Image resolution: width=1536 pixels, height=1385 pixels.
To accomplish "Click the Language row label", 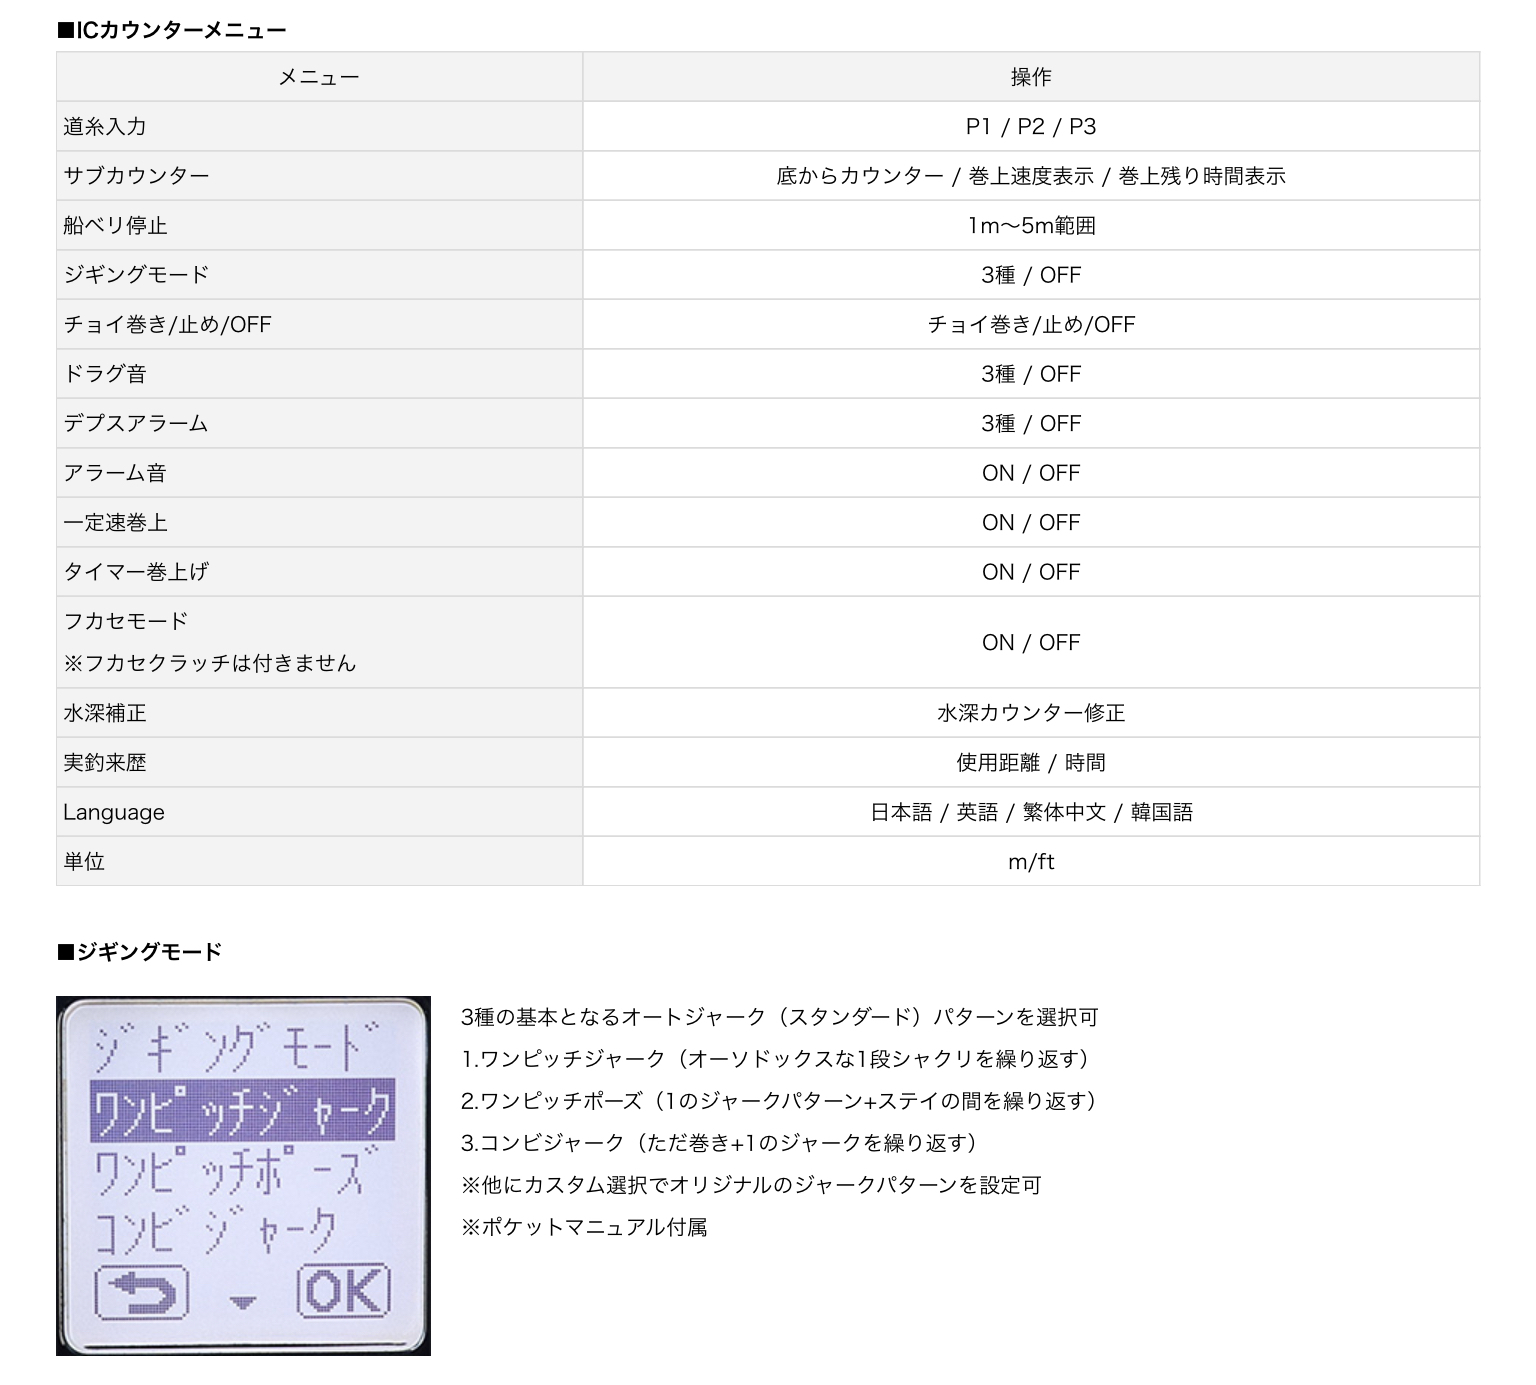I will (x=114, y=812).
